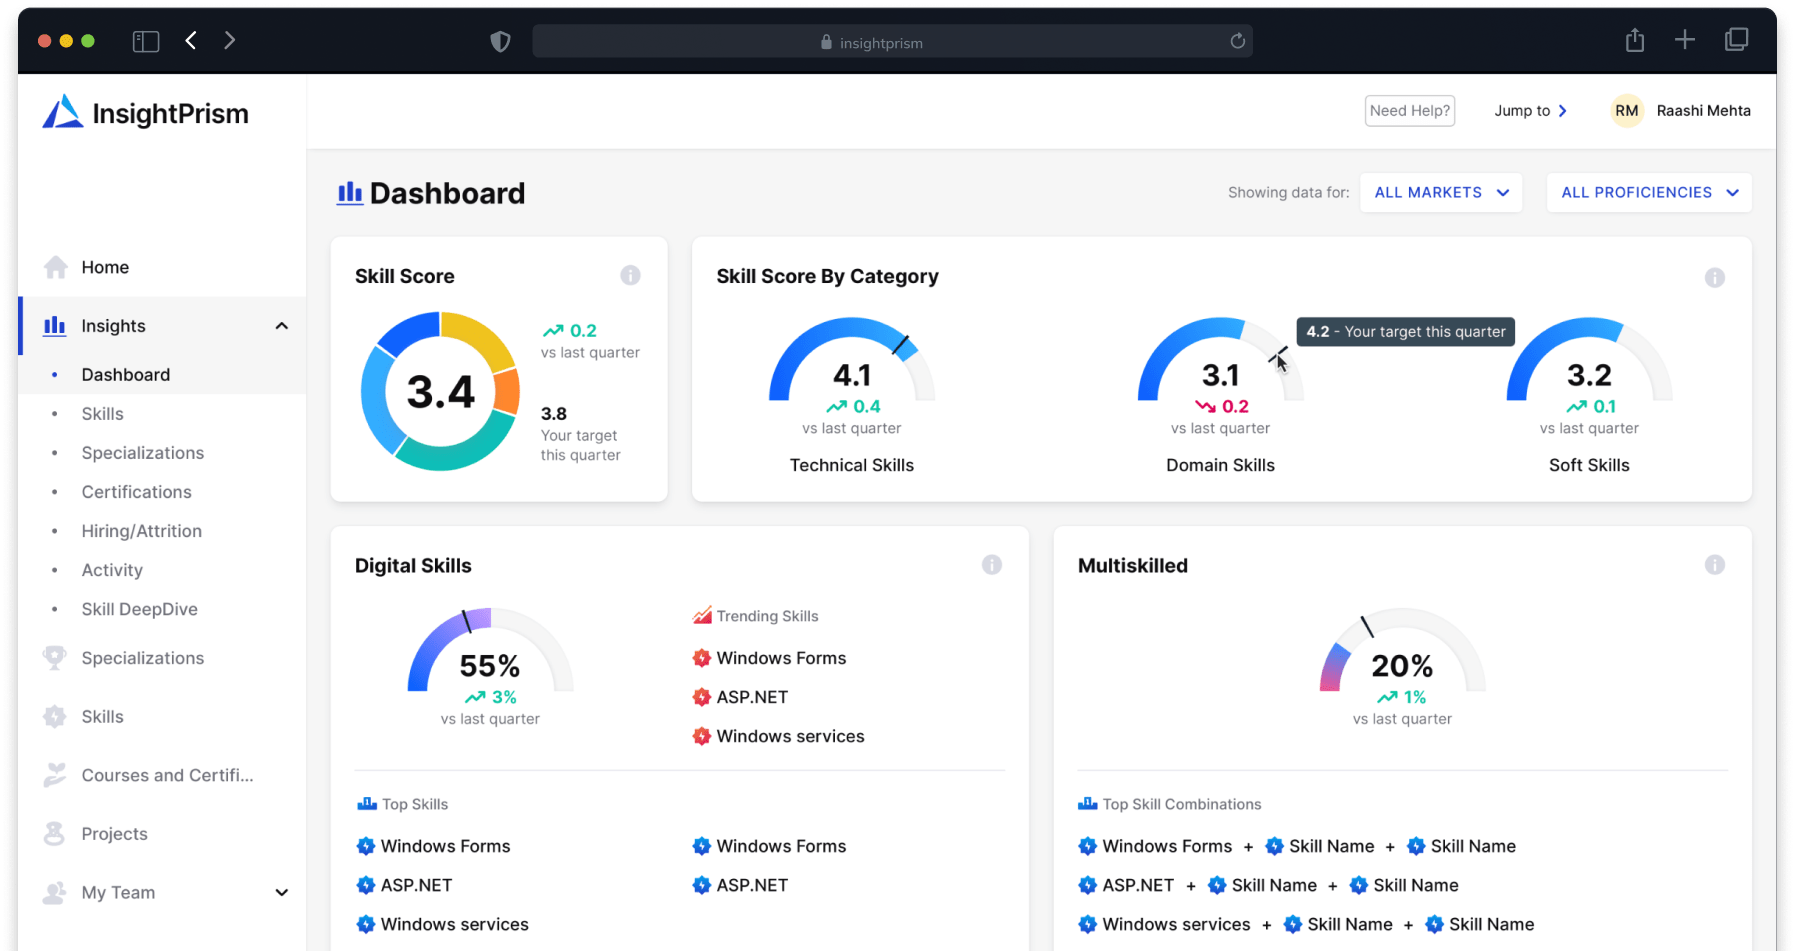
Task: Open the Certifications submenu item
Action: click(136, 492)
